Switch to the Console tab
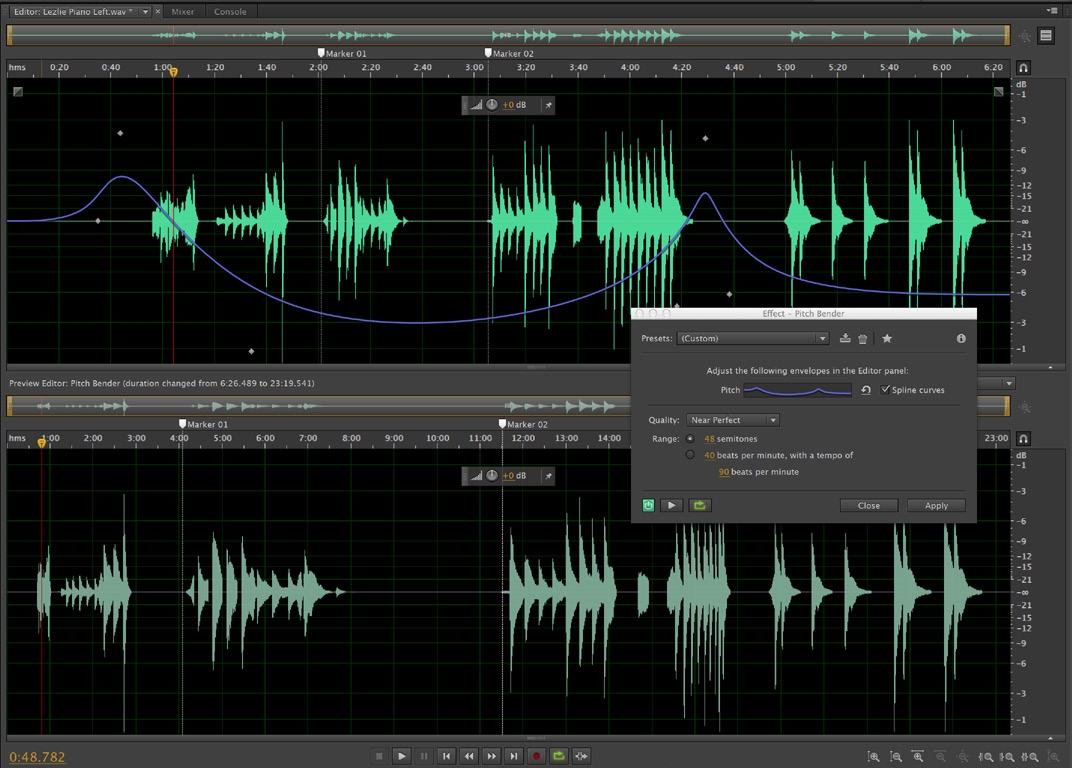 (x=230, y=12)
